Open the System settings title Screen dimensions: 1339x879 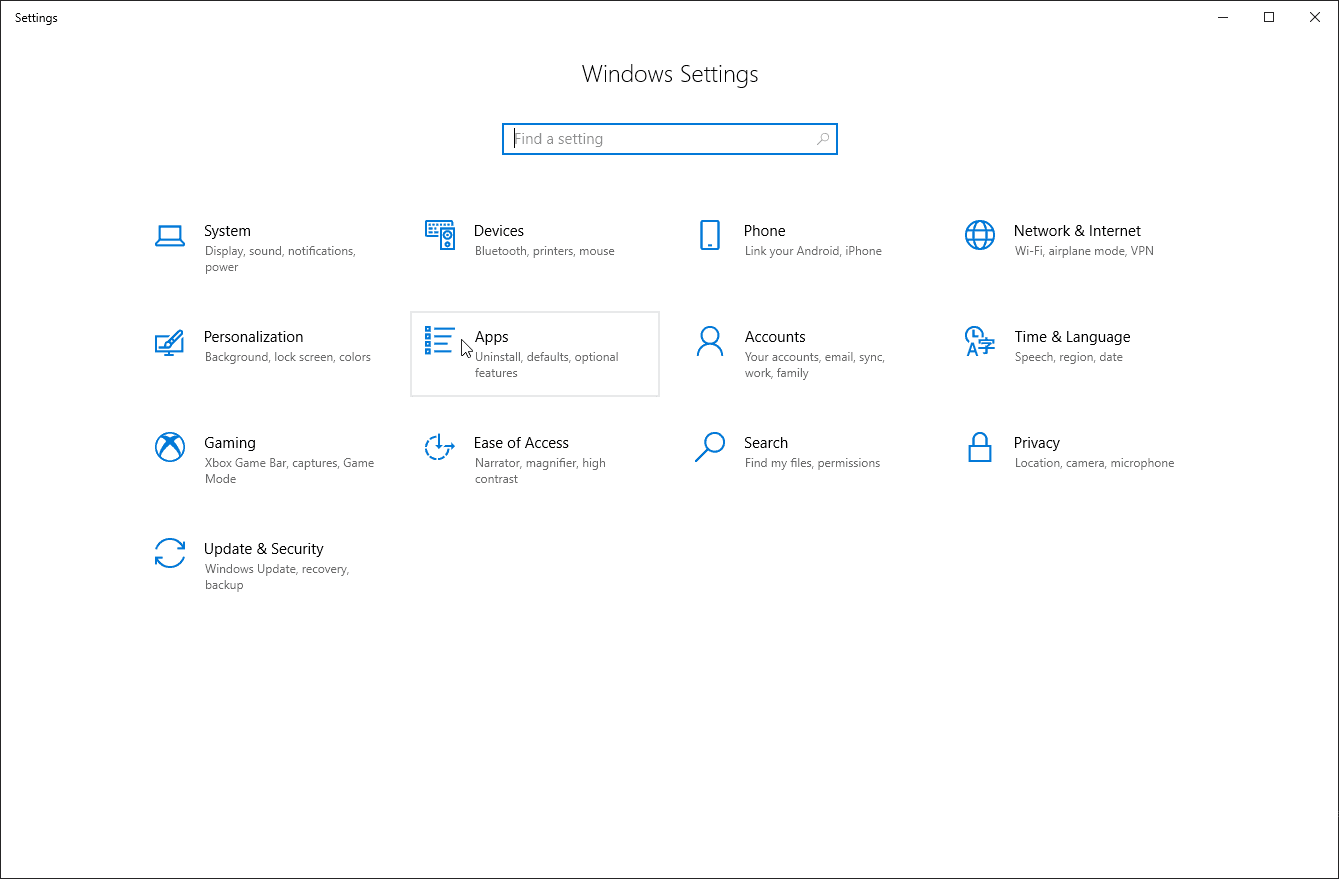pyautogui.click(x=227, y=231)
